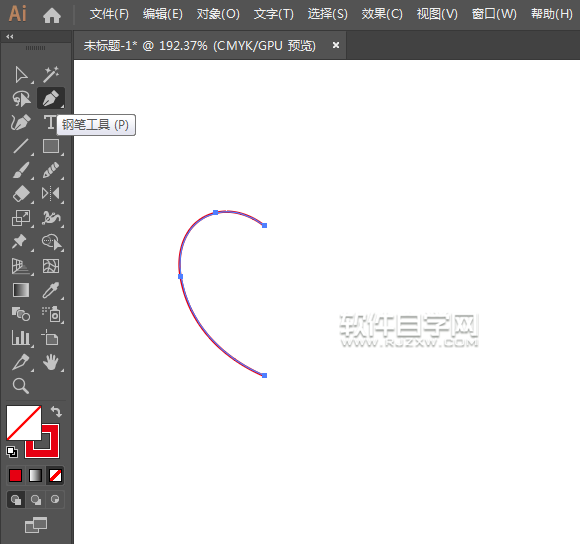Viewport: 580px width, 544px height.
Task: Click the white fill color swatch
Action: (x=24, y=423)
